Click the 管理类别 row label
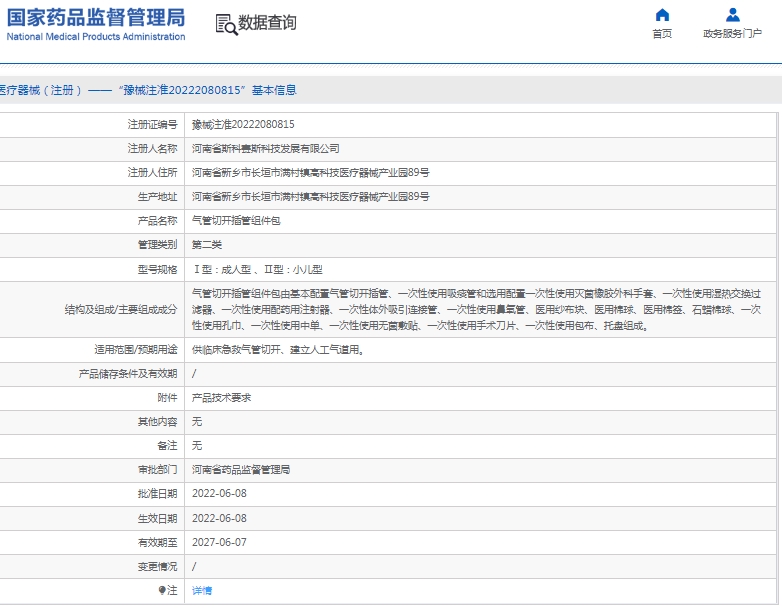This screenshot has height=608, width=782. pos(157,244)
